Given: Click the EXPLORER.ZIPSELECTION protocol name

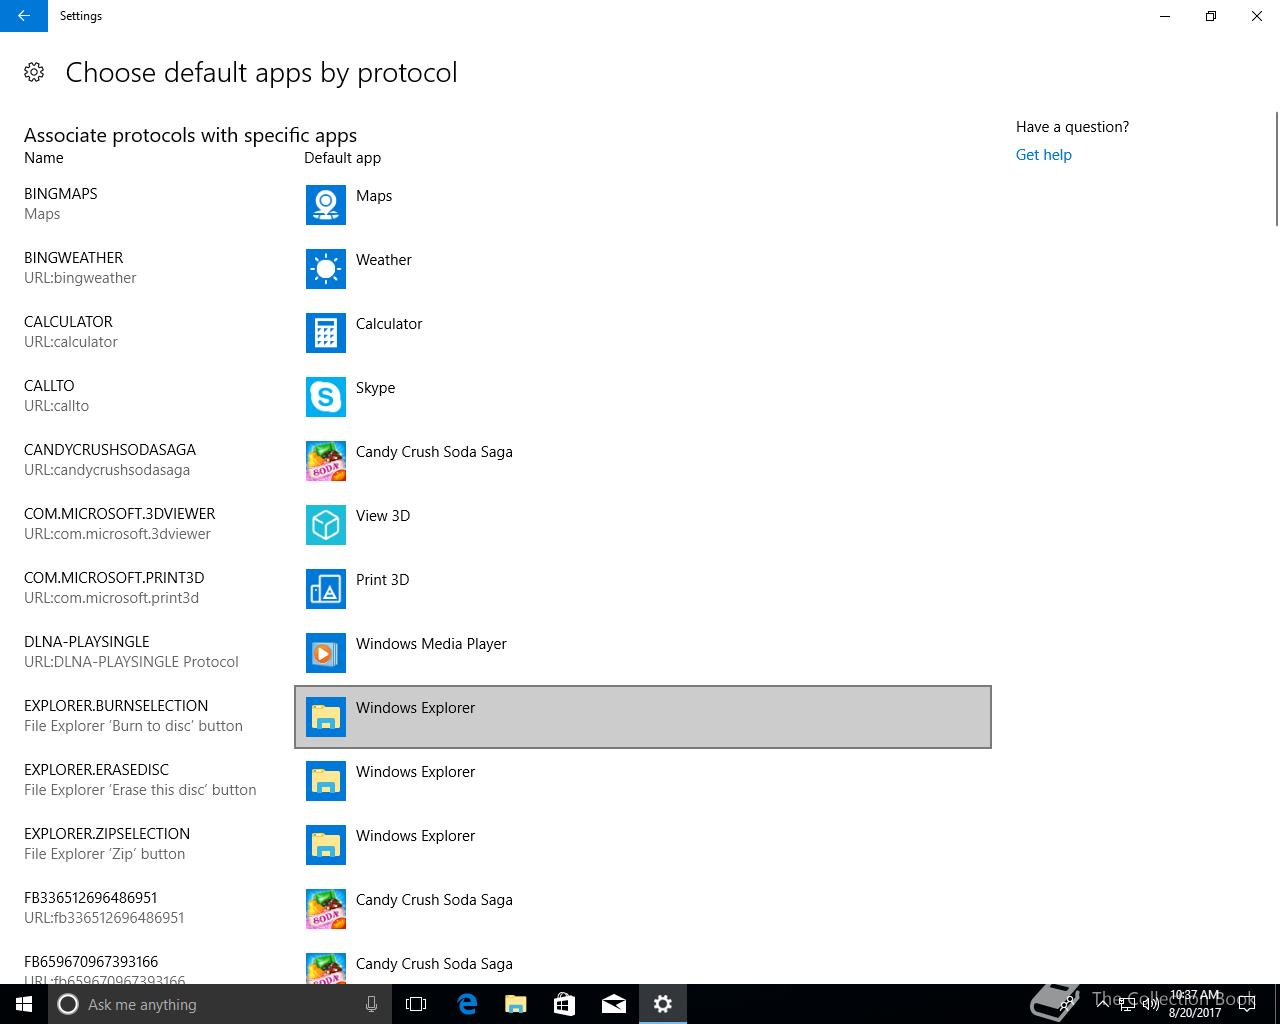Looking at the screenshot, I should (x=107, y=834).
